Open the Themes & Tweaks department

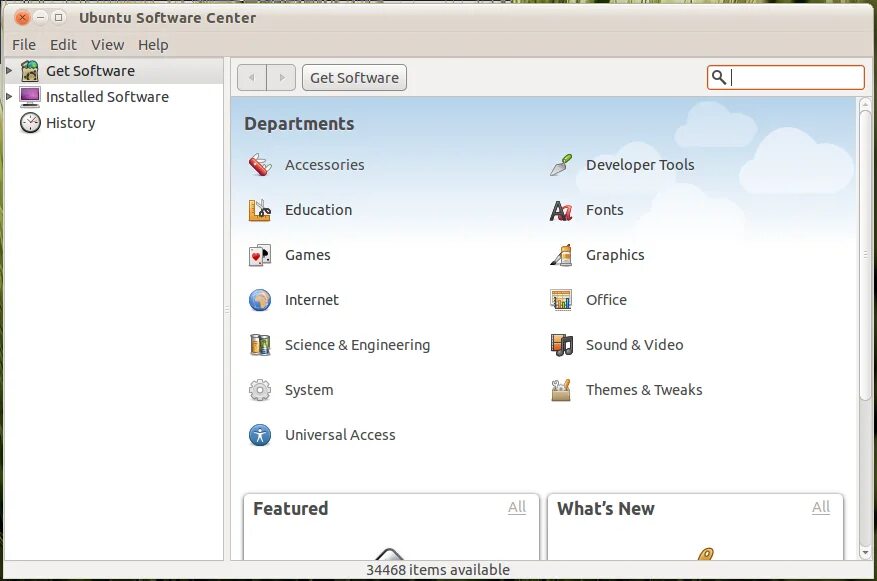click(x=644, y=390)
